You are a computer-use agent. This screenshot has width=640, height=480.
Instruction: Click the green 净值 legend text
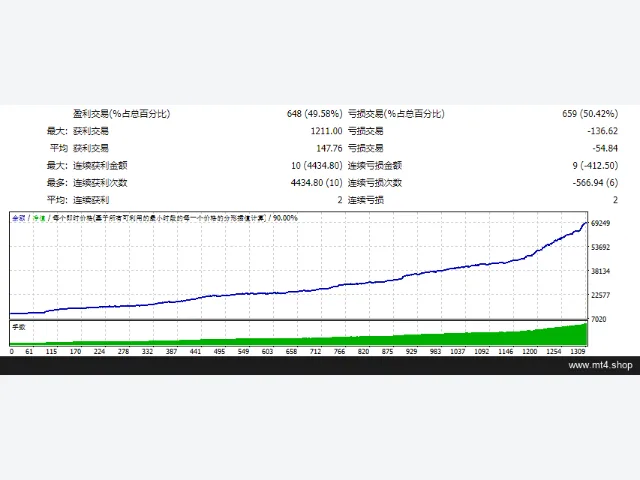pyautogui.click(x=39, y=218)
